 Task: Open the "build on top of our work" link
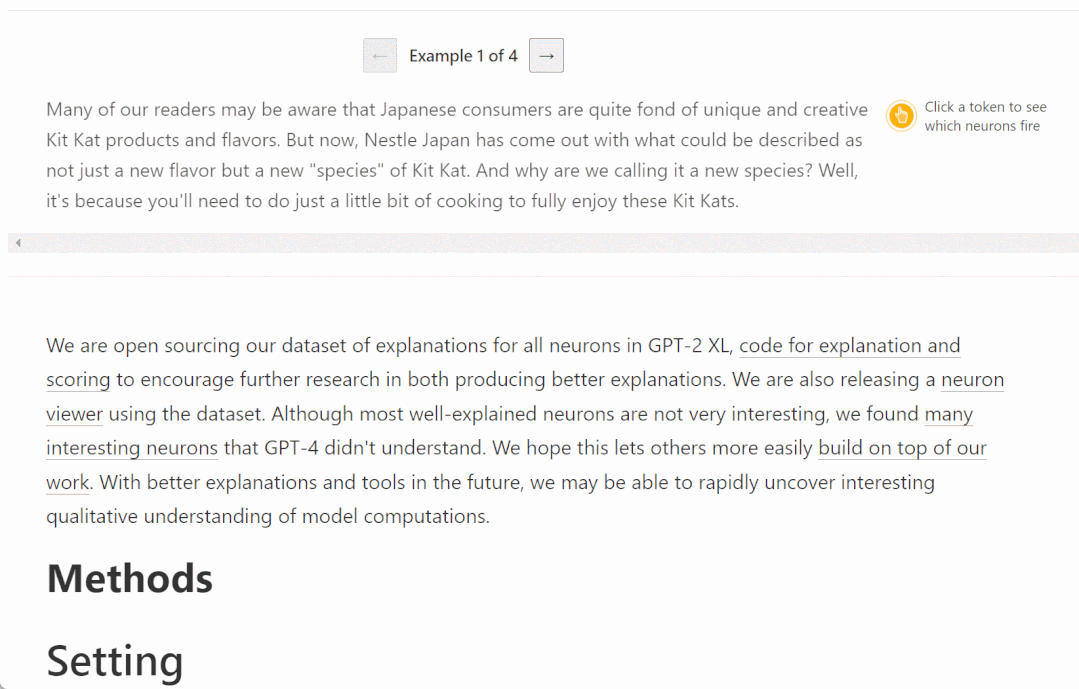click(x=902, y=447)
